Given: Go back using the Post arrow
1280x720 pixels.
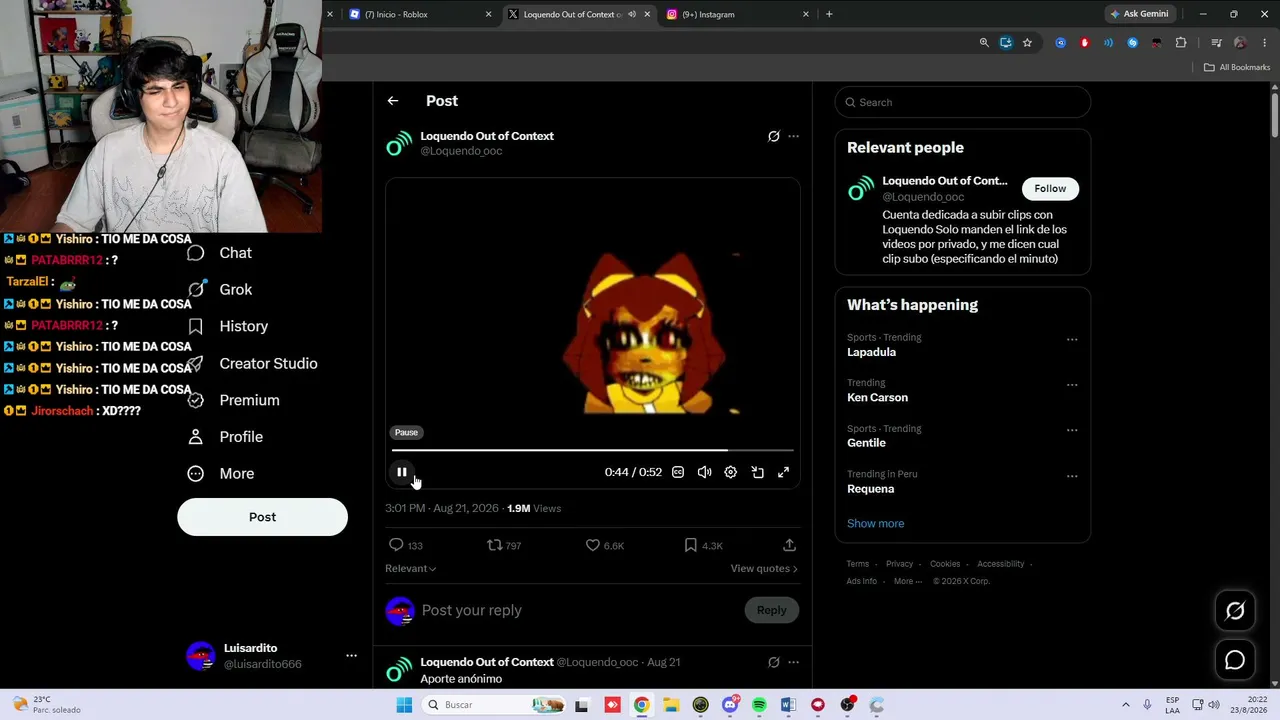Looking at the screenshot, I should pos(393,101).
